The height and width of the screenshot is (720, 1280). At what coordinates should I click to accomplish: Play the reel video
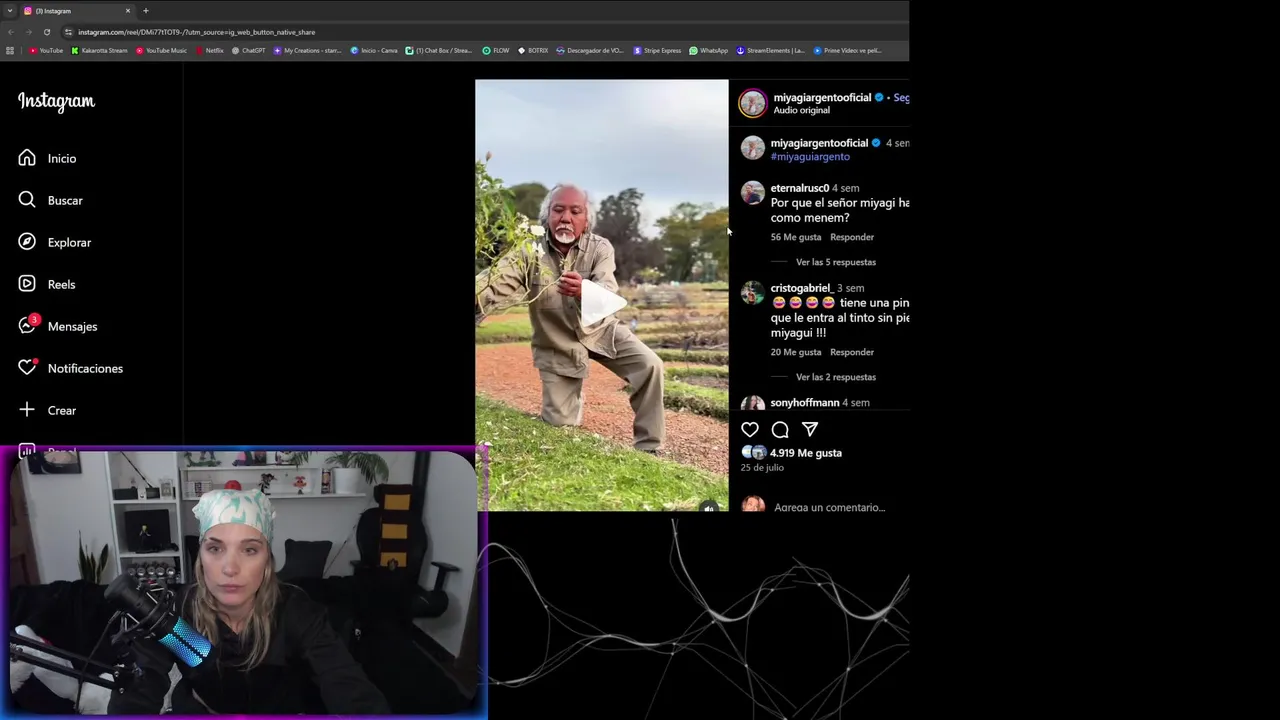(602, 303)
